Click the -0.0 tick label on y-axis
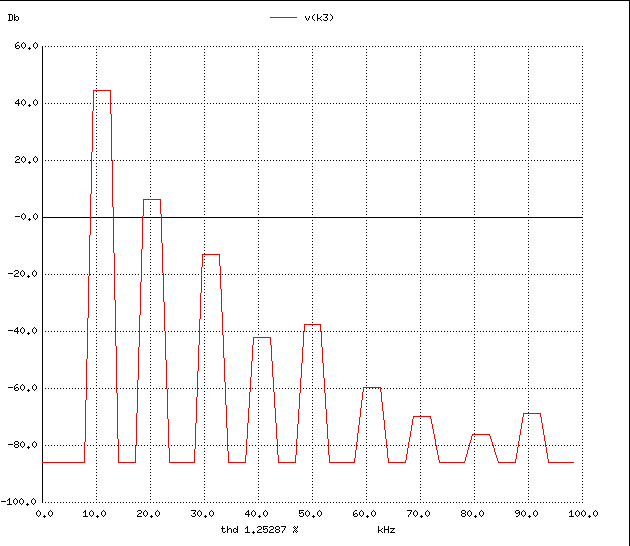630x546 pixels. (24, 217)
